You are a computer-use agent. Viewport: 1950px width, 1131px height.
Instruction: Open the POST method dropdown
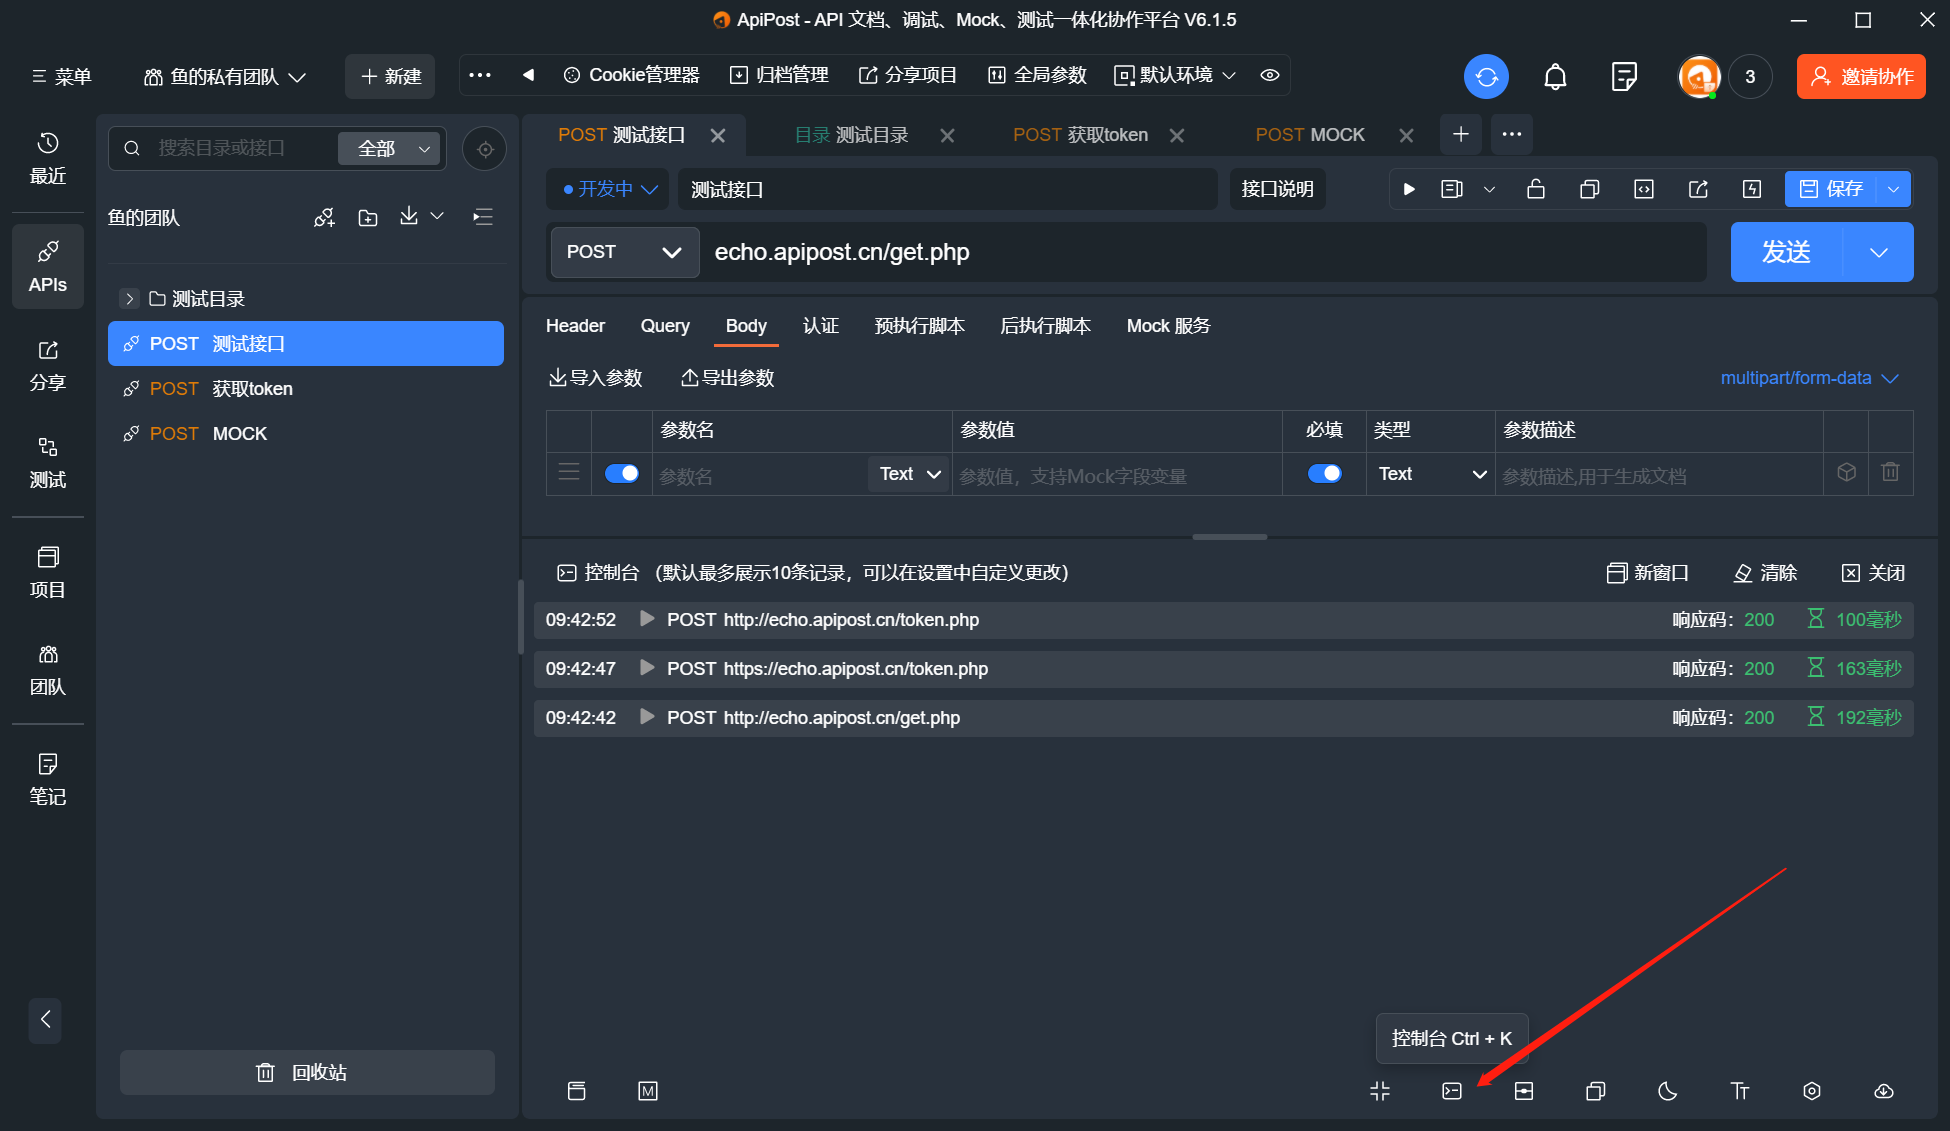pos(624,252)
